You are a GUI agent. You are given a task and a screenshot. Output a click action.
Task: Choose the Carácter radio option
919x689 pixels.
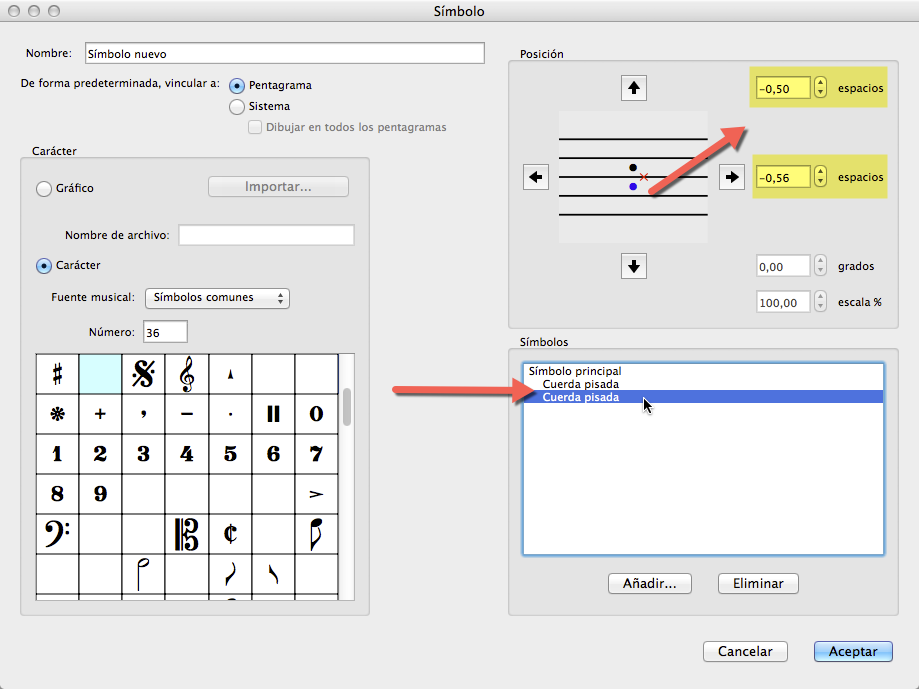coord(44,265)
